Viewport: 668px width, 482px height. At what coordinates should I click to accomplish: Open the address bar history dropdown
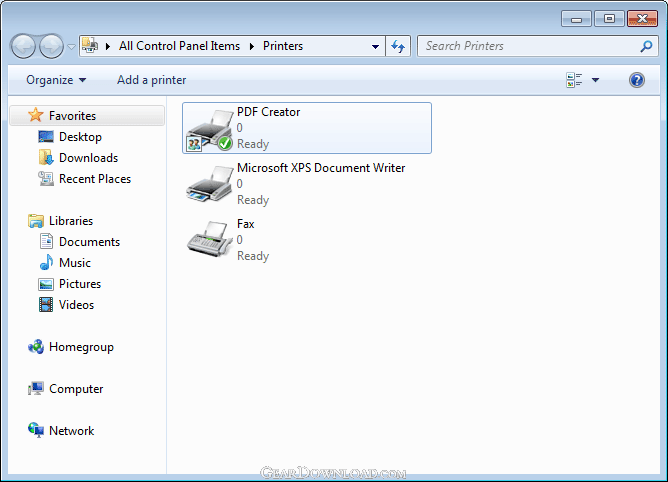click(x=375, y=46)
